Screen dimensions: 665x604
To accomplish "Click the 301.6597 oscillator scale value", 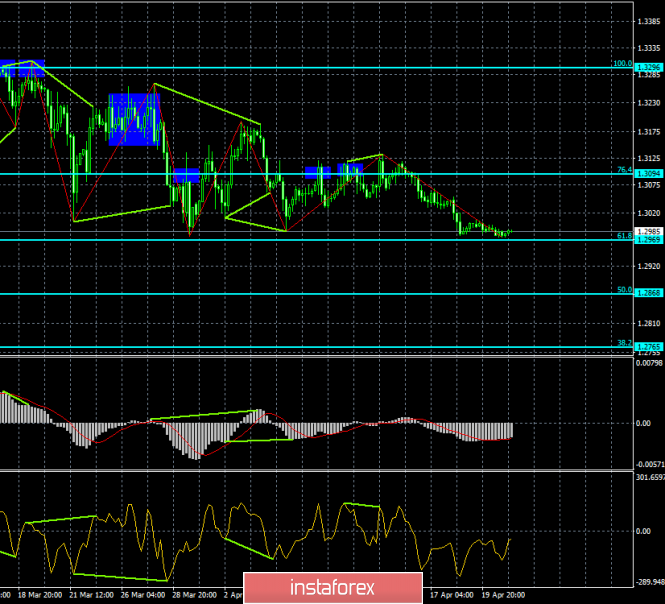I will [648, 476].
